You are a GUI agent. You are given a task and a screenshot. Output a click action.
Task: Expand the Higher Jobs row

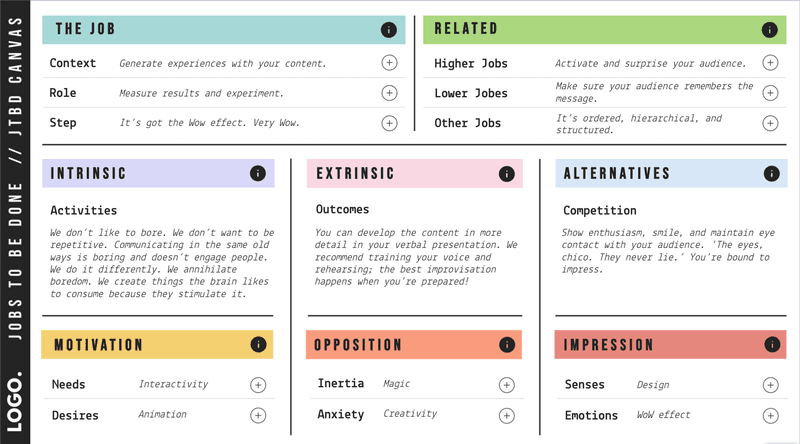pyautogui.click(x=770, y=63)
